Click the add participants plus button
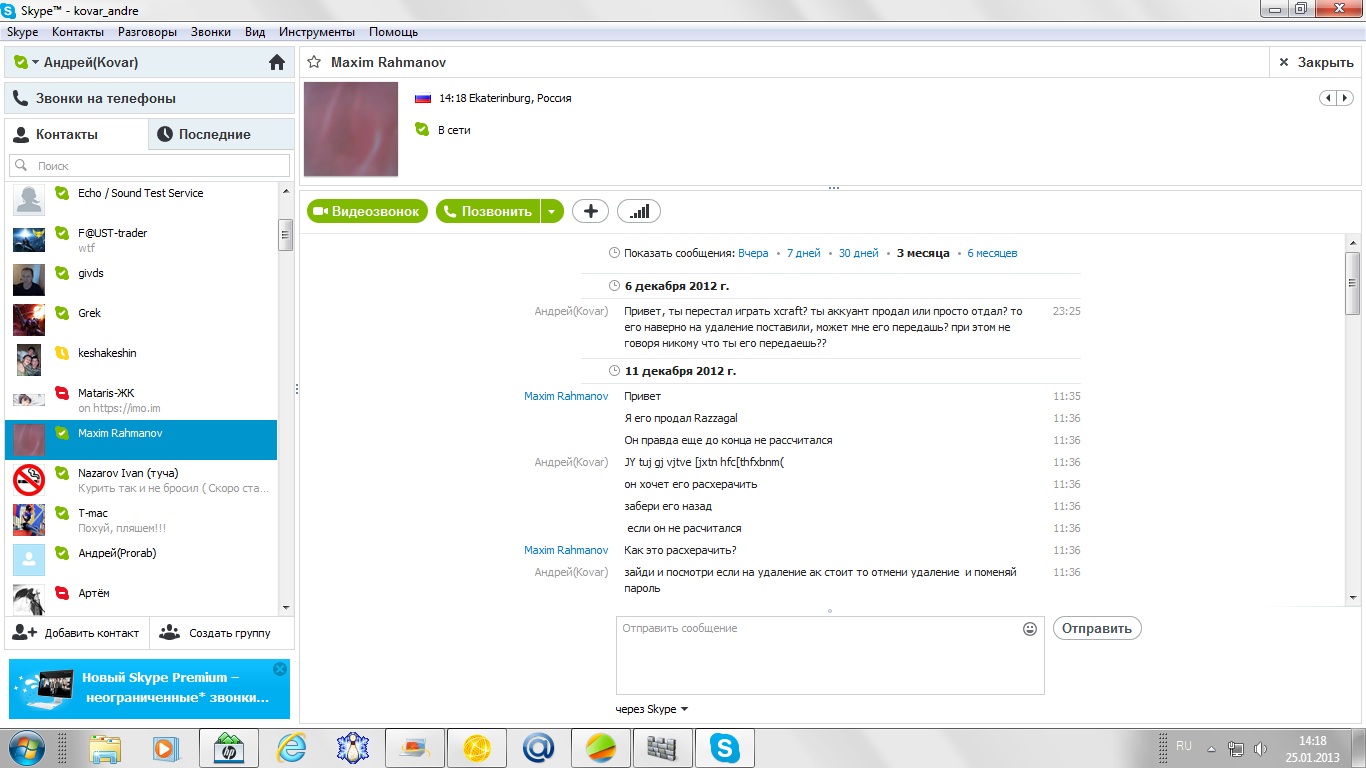Viewport: 1366px width, 768px height. (x=590, y=211)
